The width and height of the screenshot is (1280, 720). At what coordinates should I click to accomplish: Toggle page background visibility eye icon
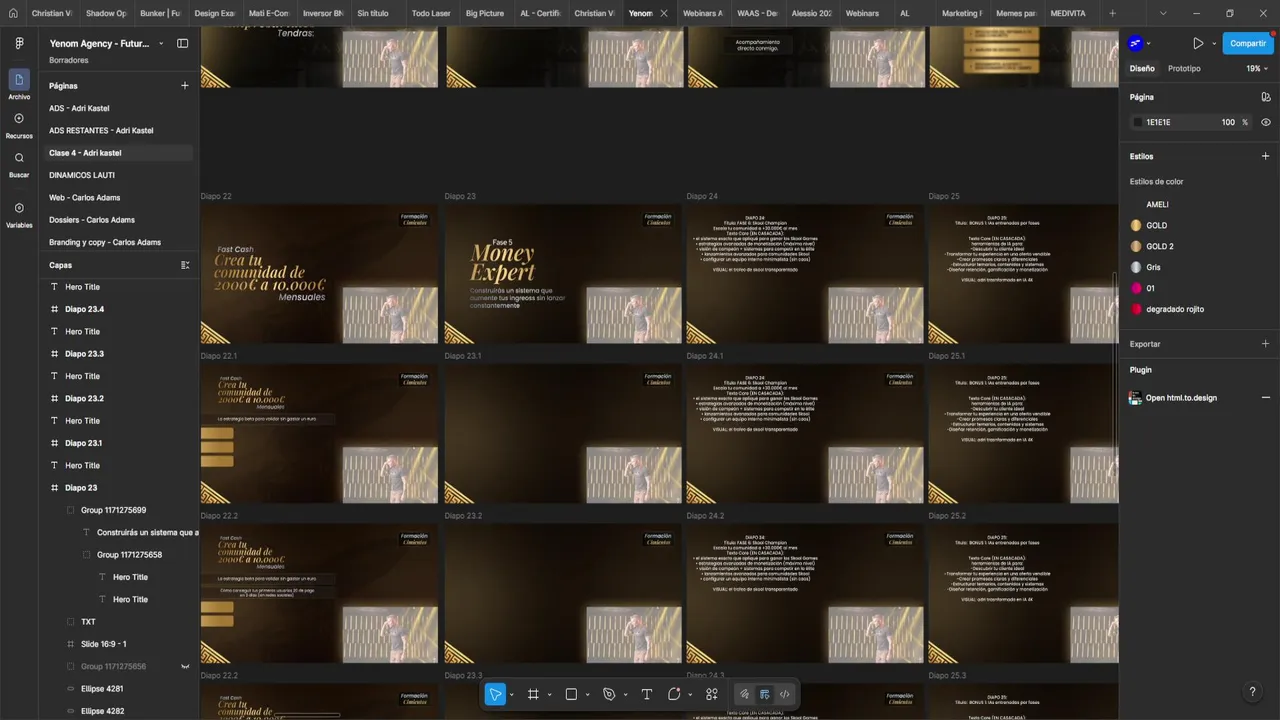click(1265, 122)
